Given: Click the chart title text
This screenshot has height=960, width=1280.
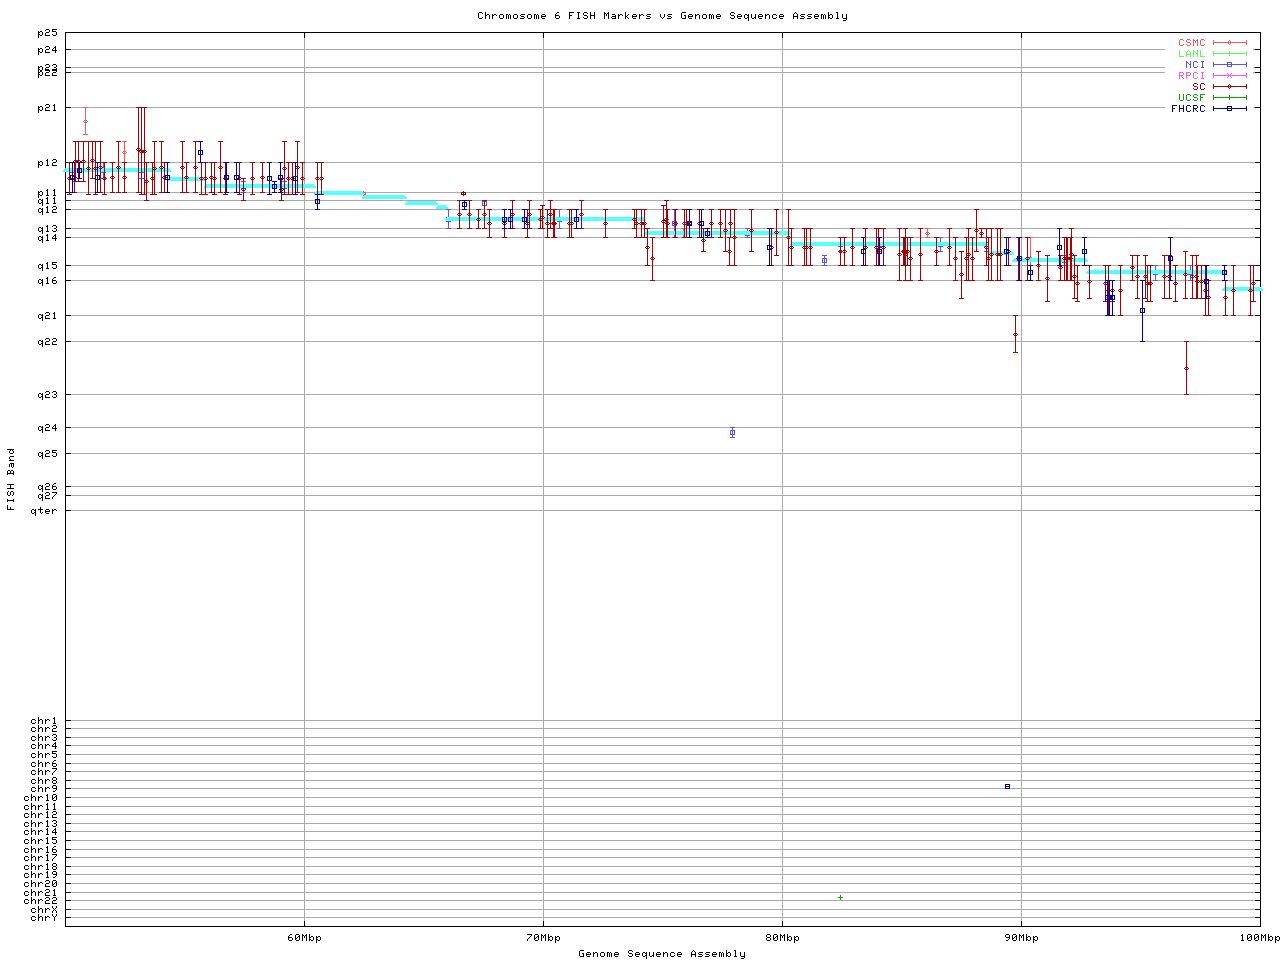Looking at the screenshot, I should [x=662, y=16].
